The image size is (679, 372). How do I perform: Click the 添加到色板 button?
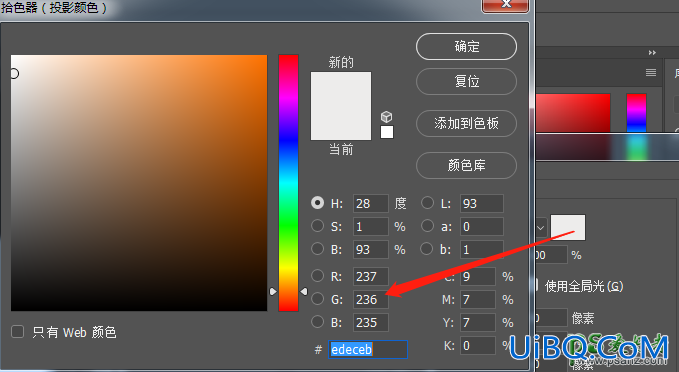(x=466, y=123)
